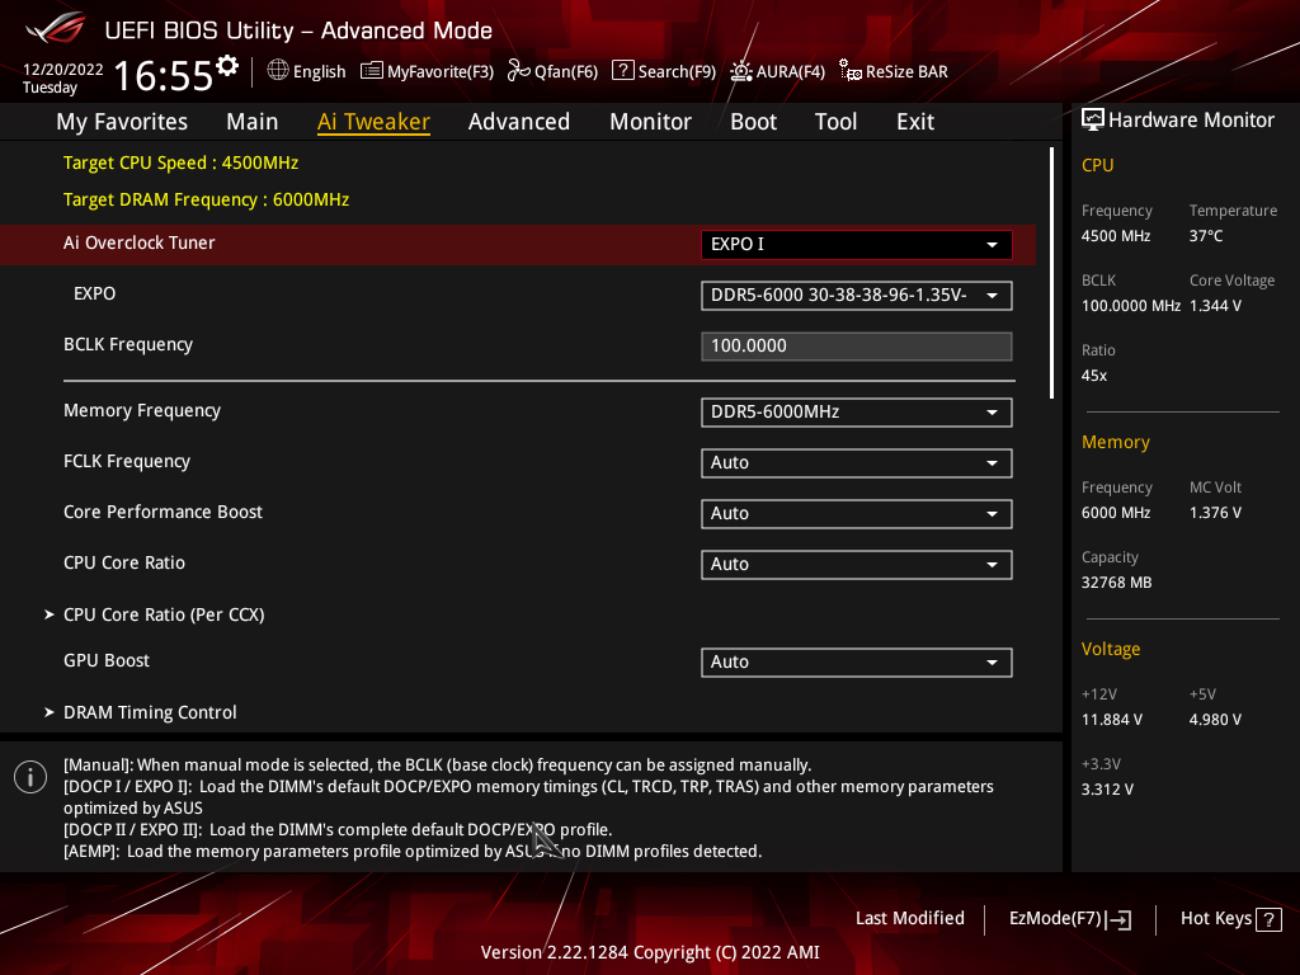Open Ai Overclock Tuner dropdown
Image resolution: width=1300 pixels, height=975 pixels.
856,244
